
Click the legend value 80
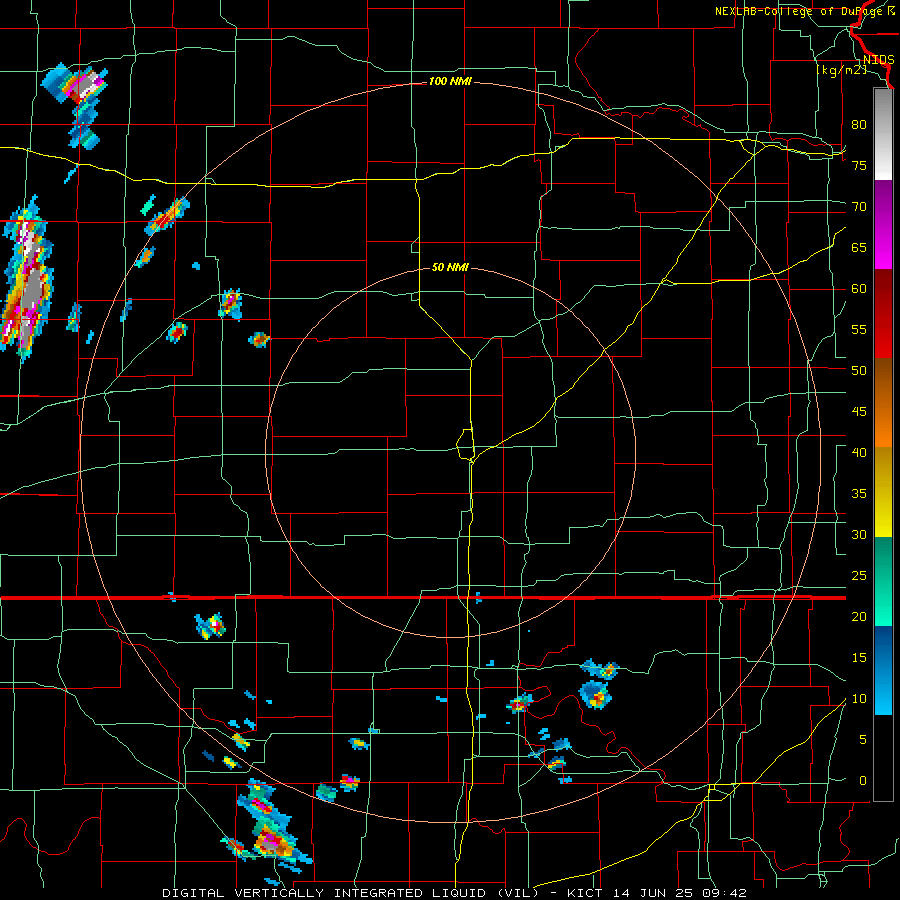tap(859, 125)
